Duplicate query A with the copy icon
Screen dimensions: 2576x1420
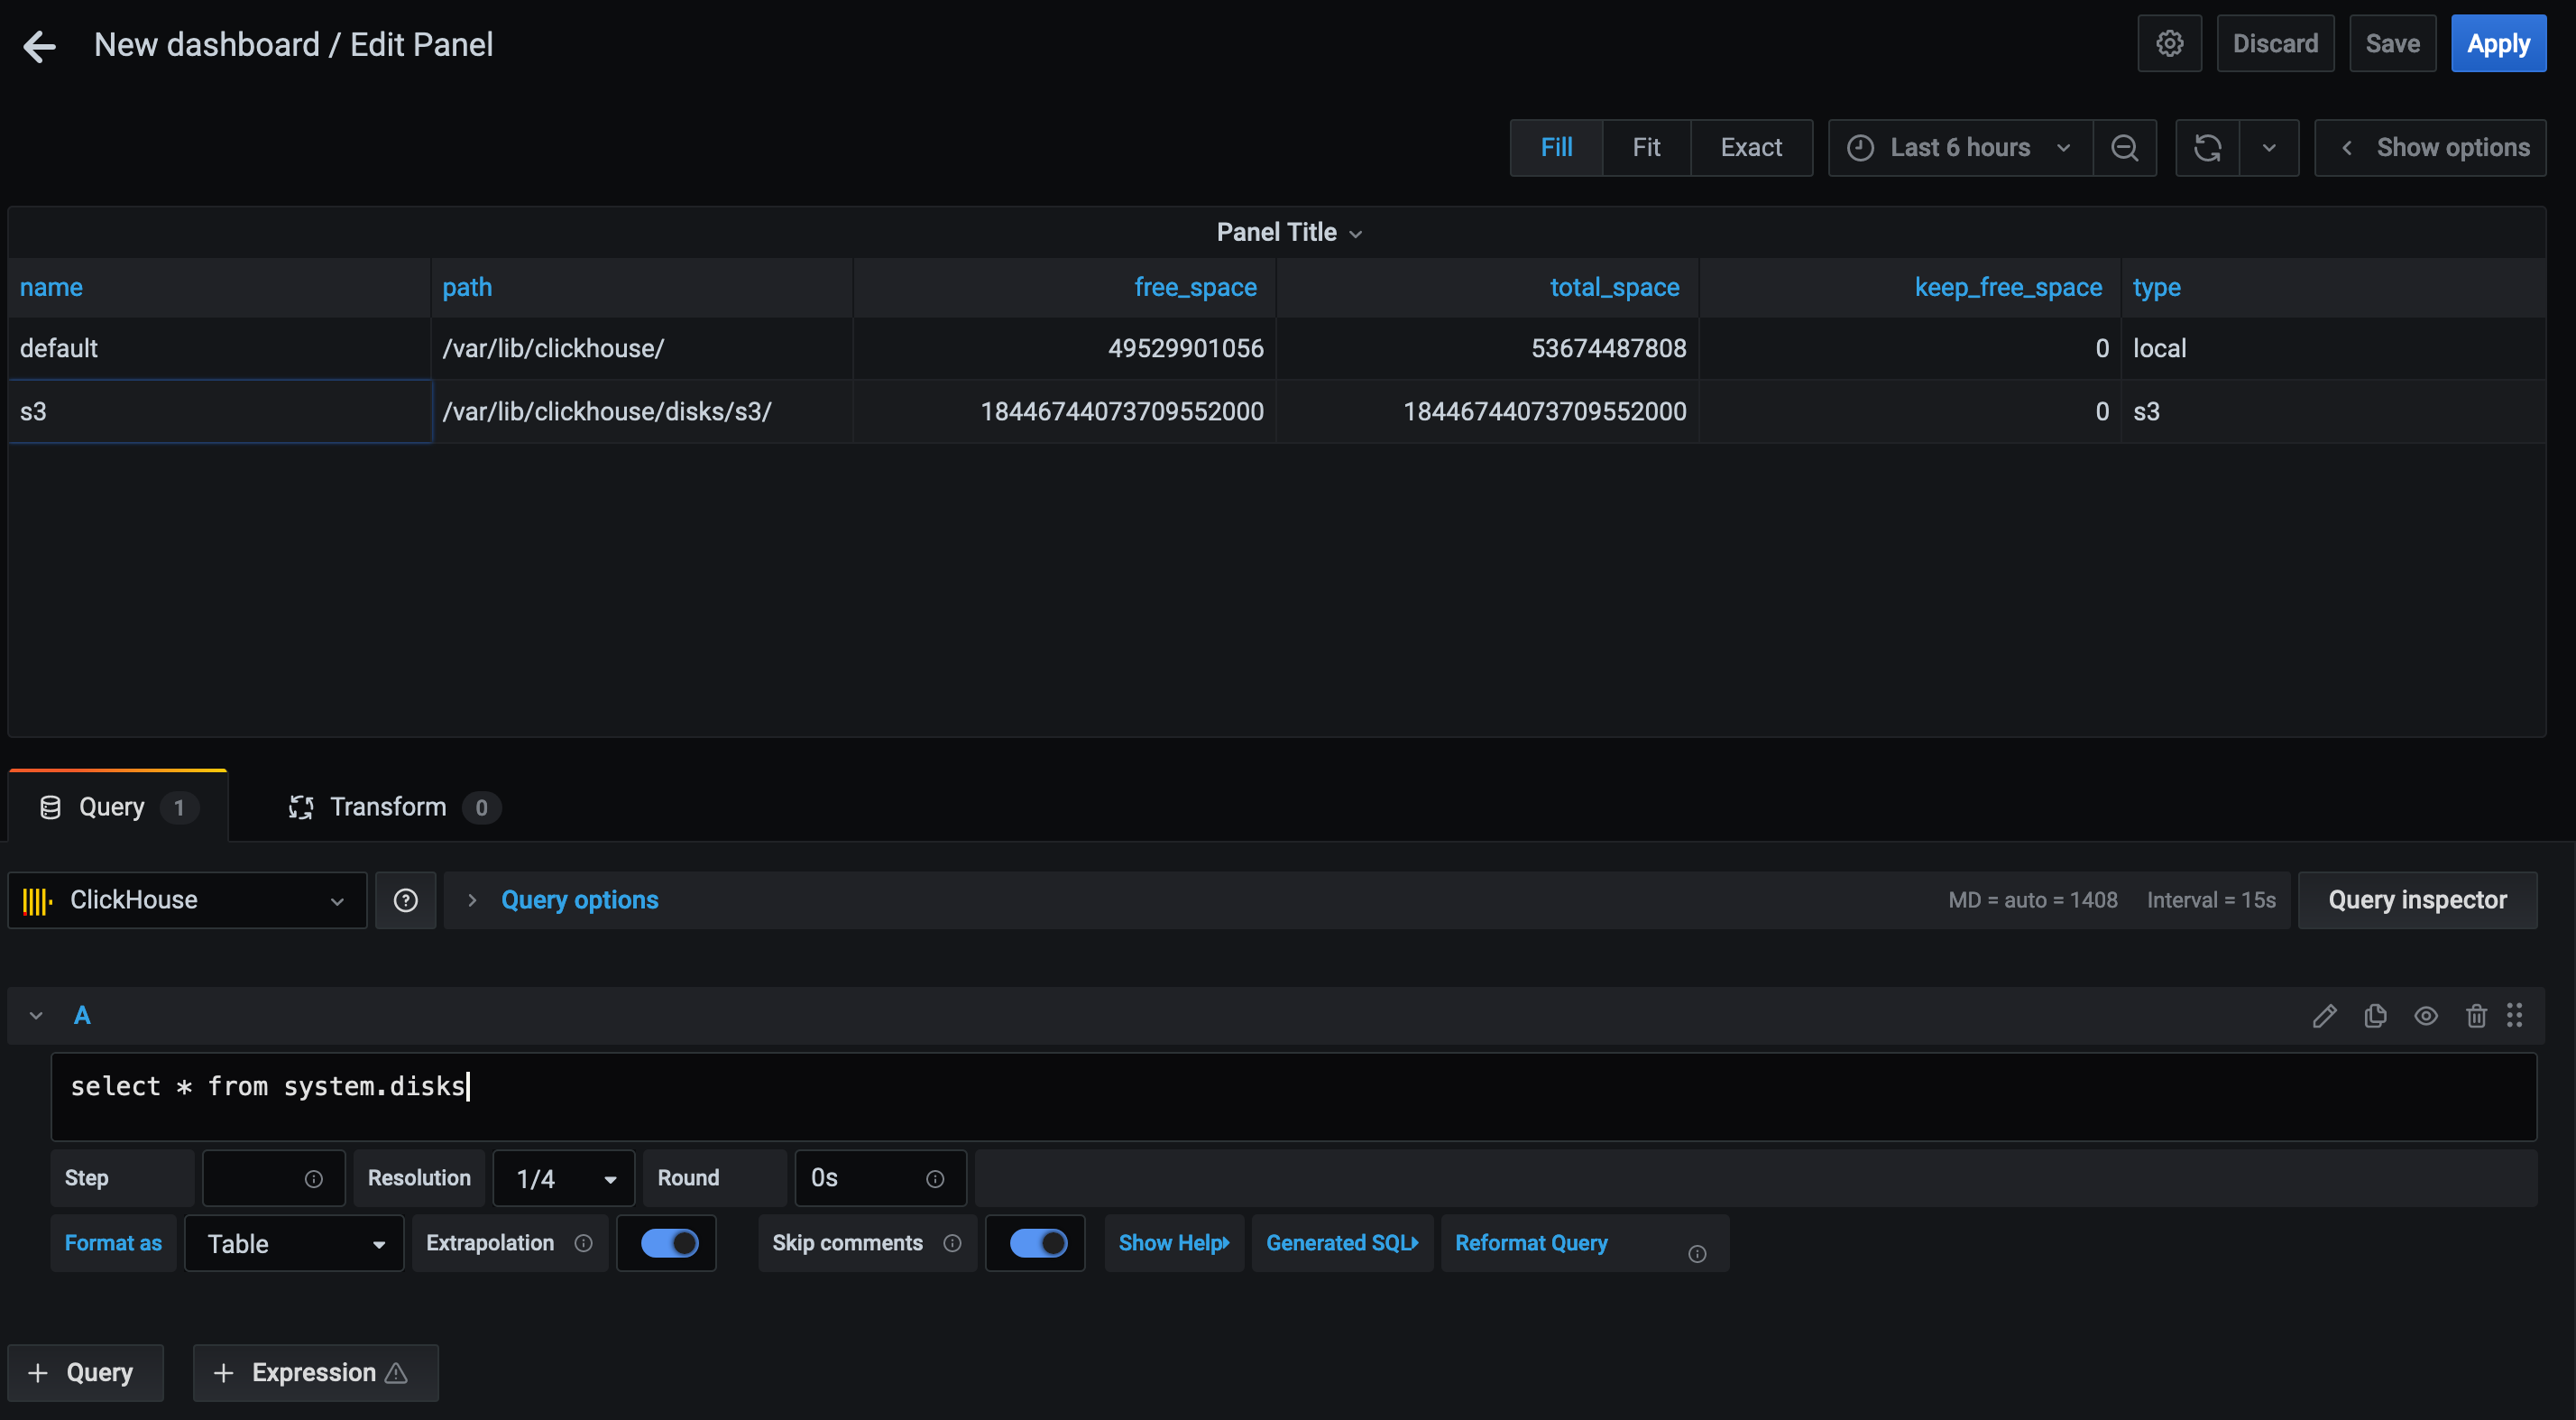pyautogui.click(x=2375, y=1016)
